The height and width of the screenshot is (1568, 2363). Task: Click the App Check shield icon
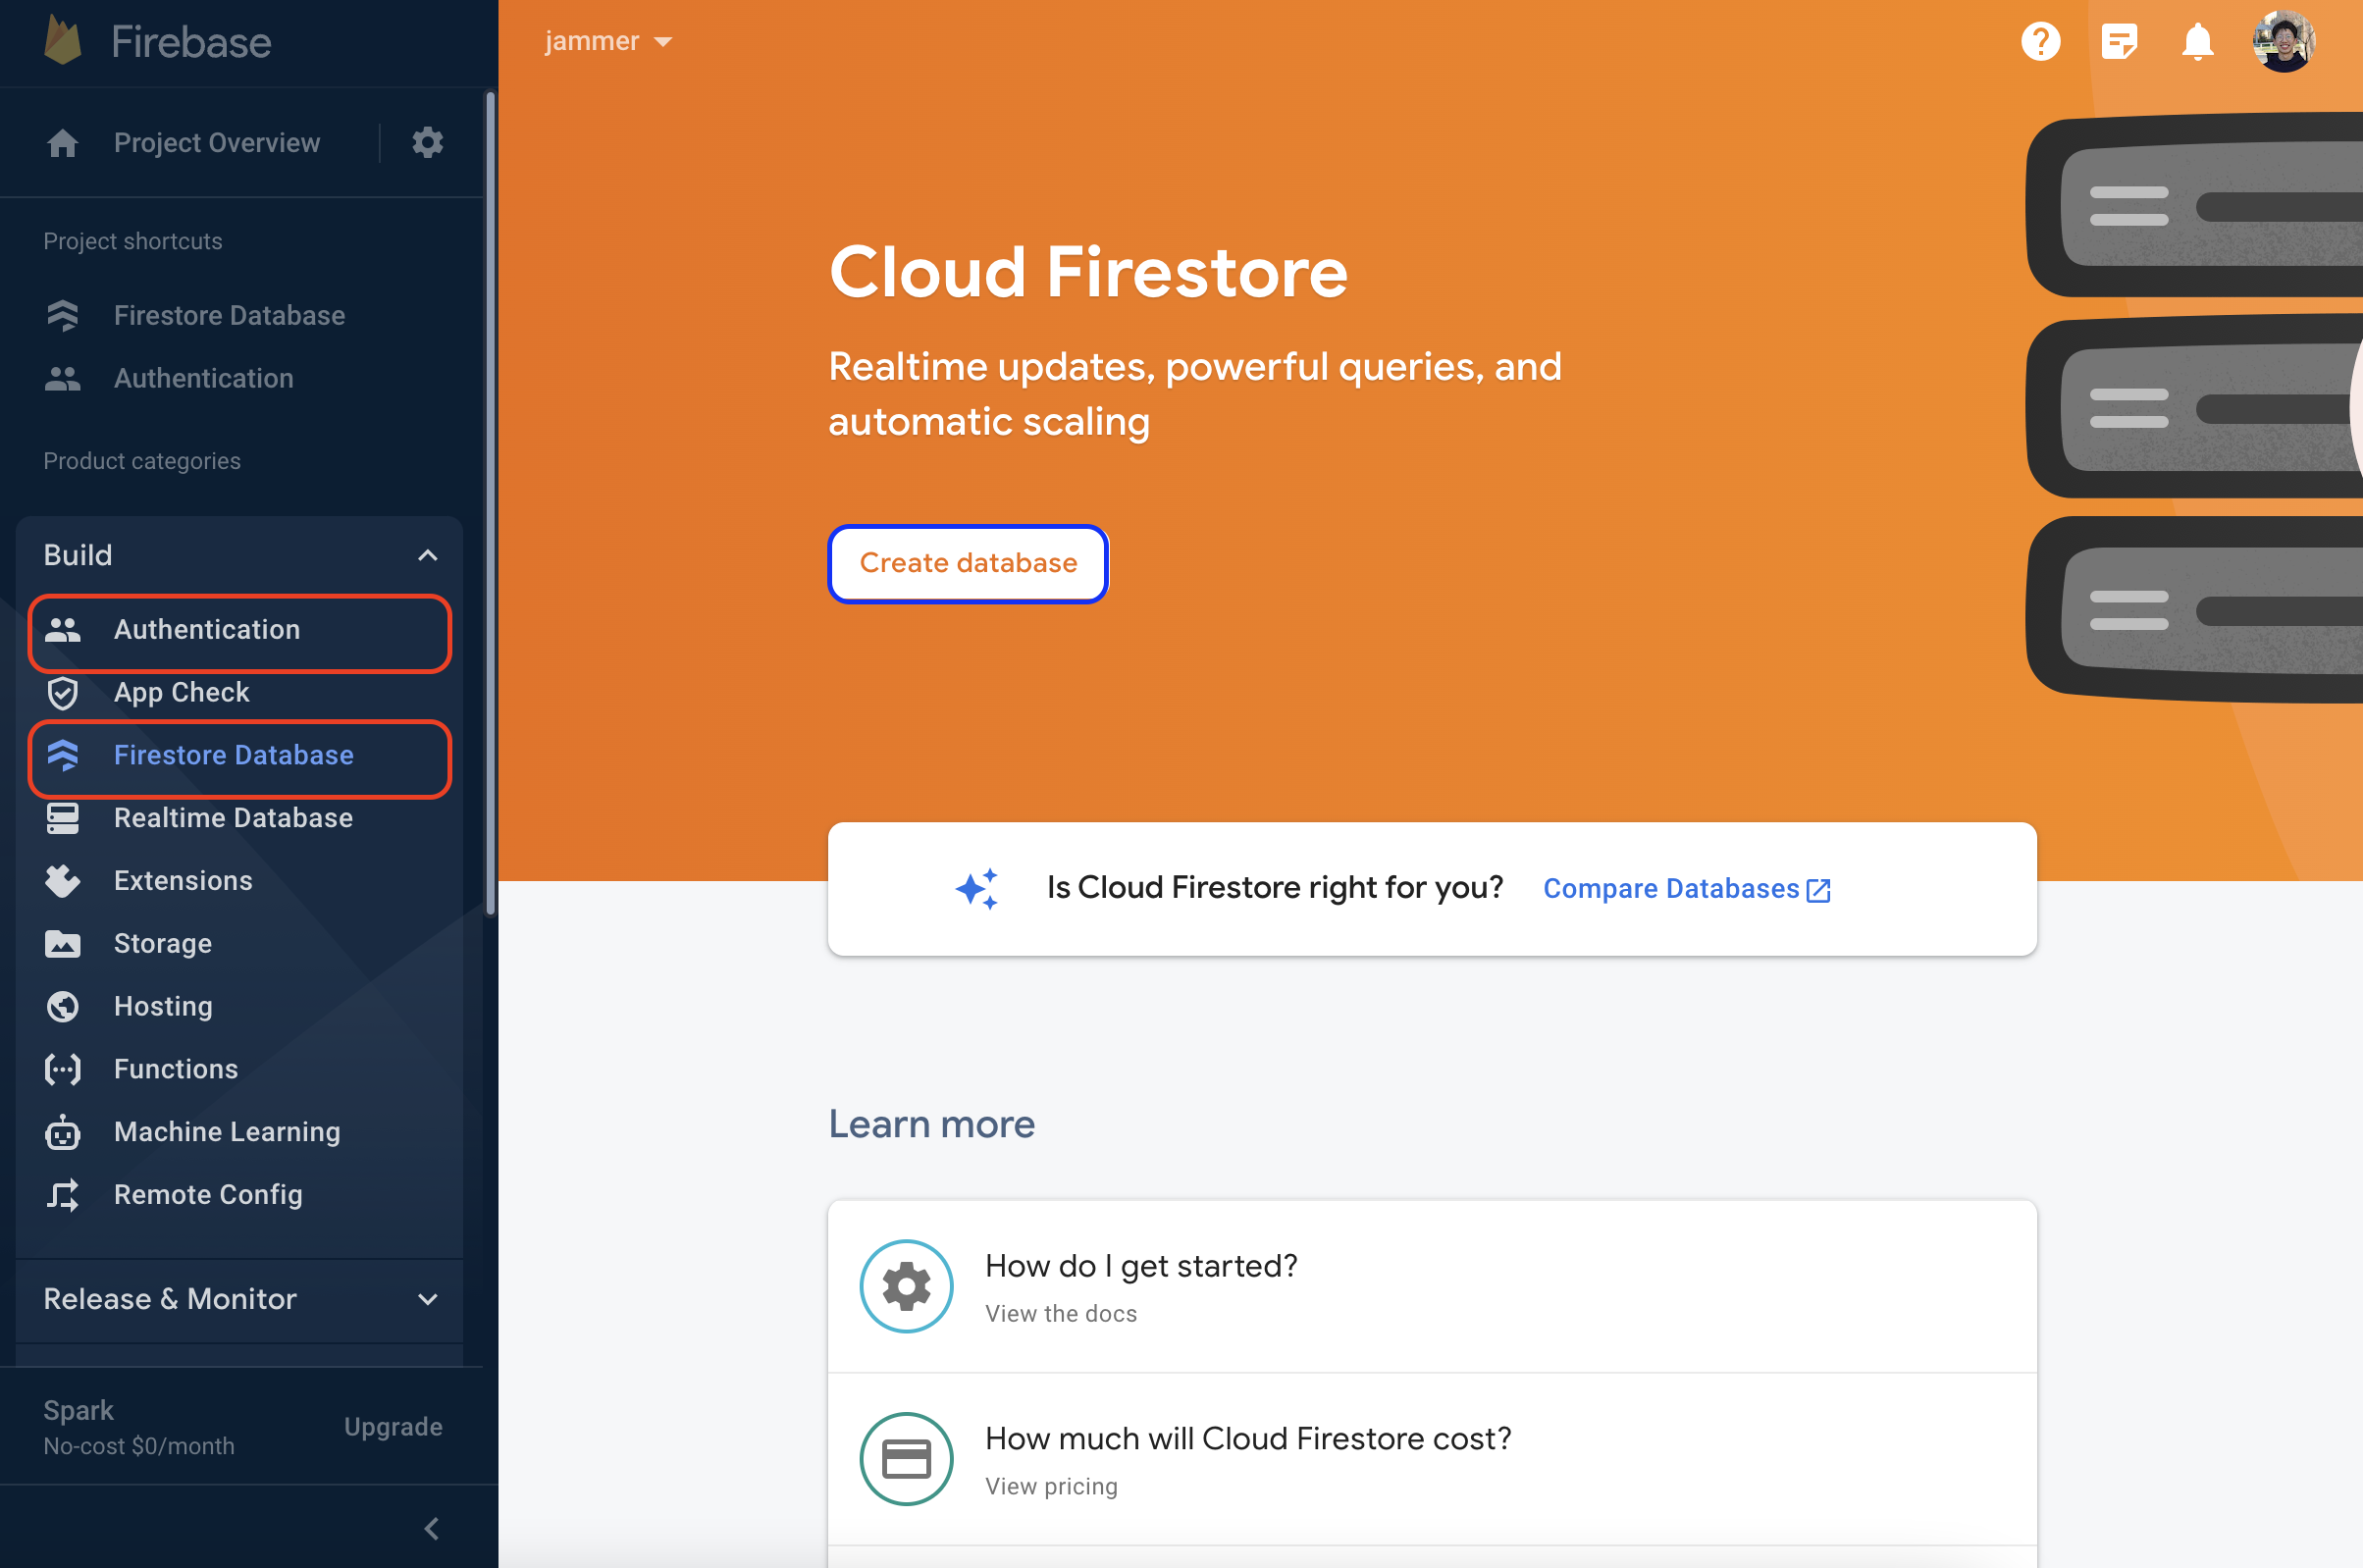coord(63,692)
